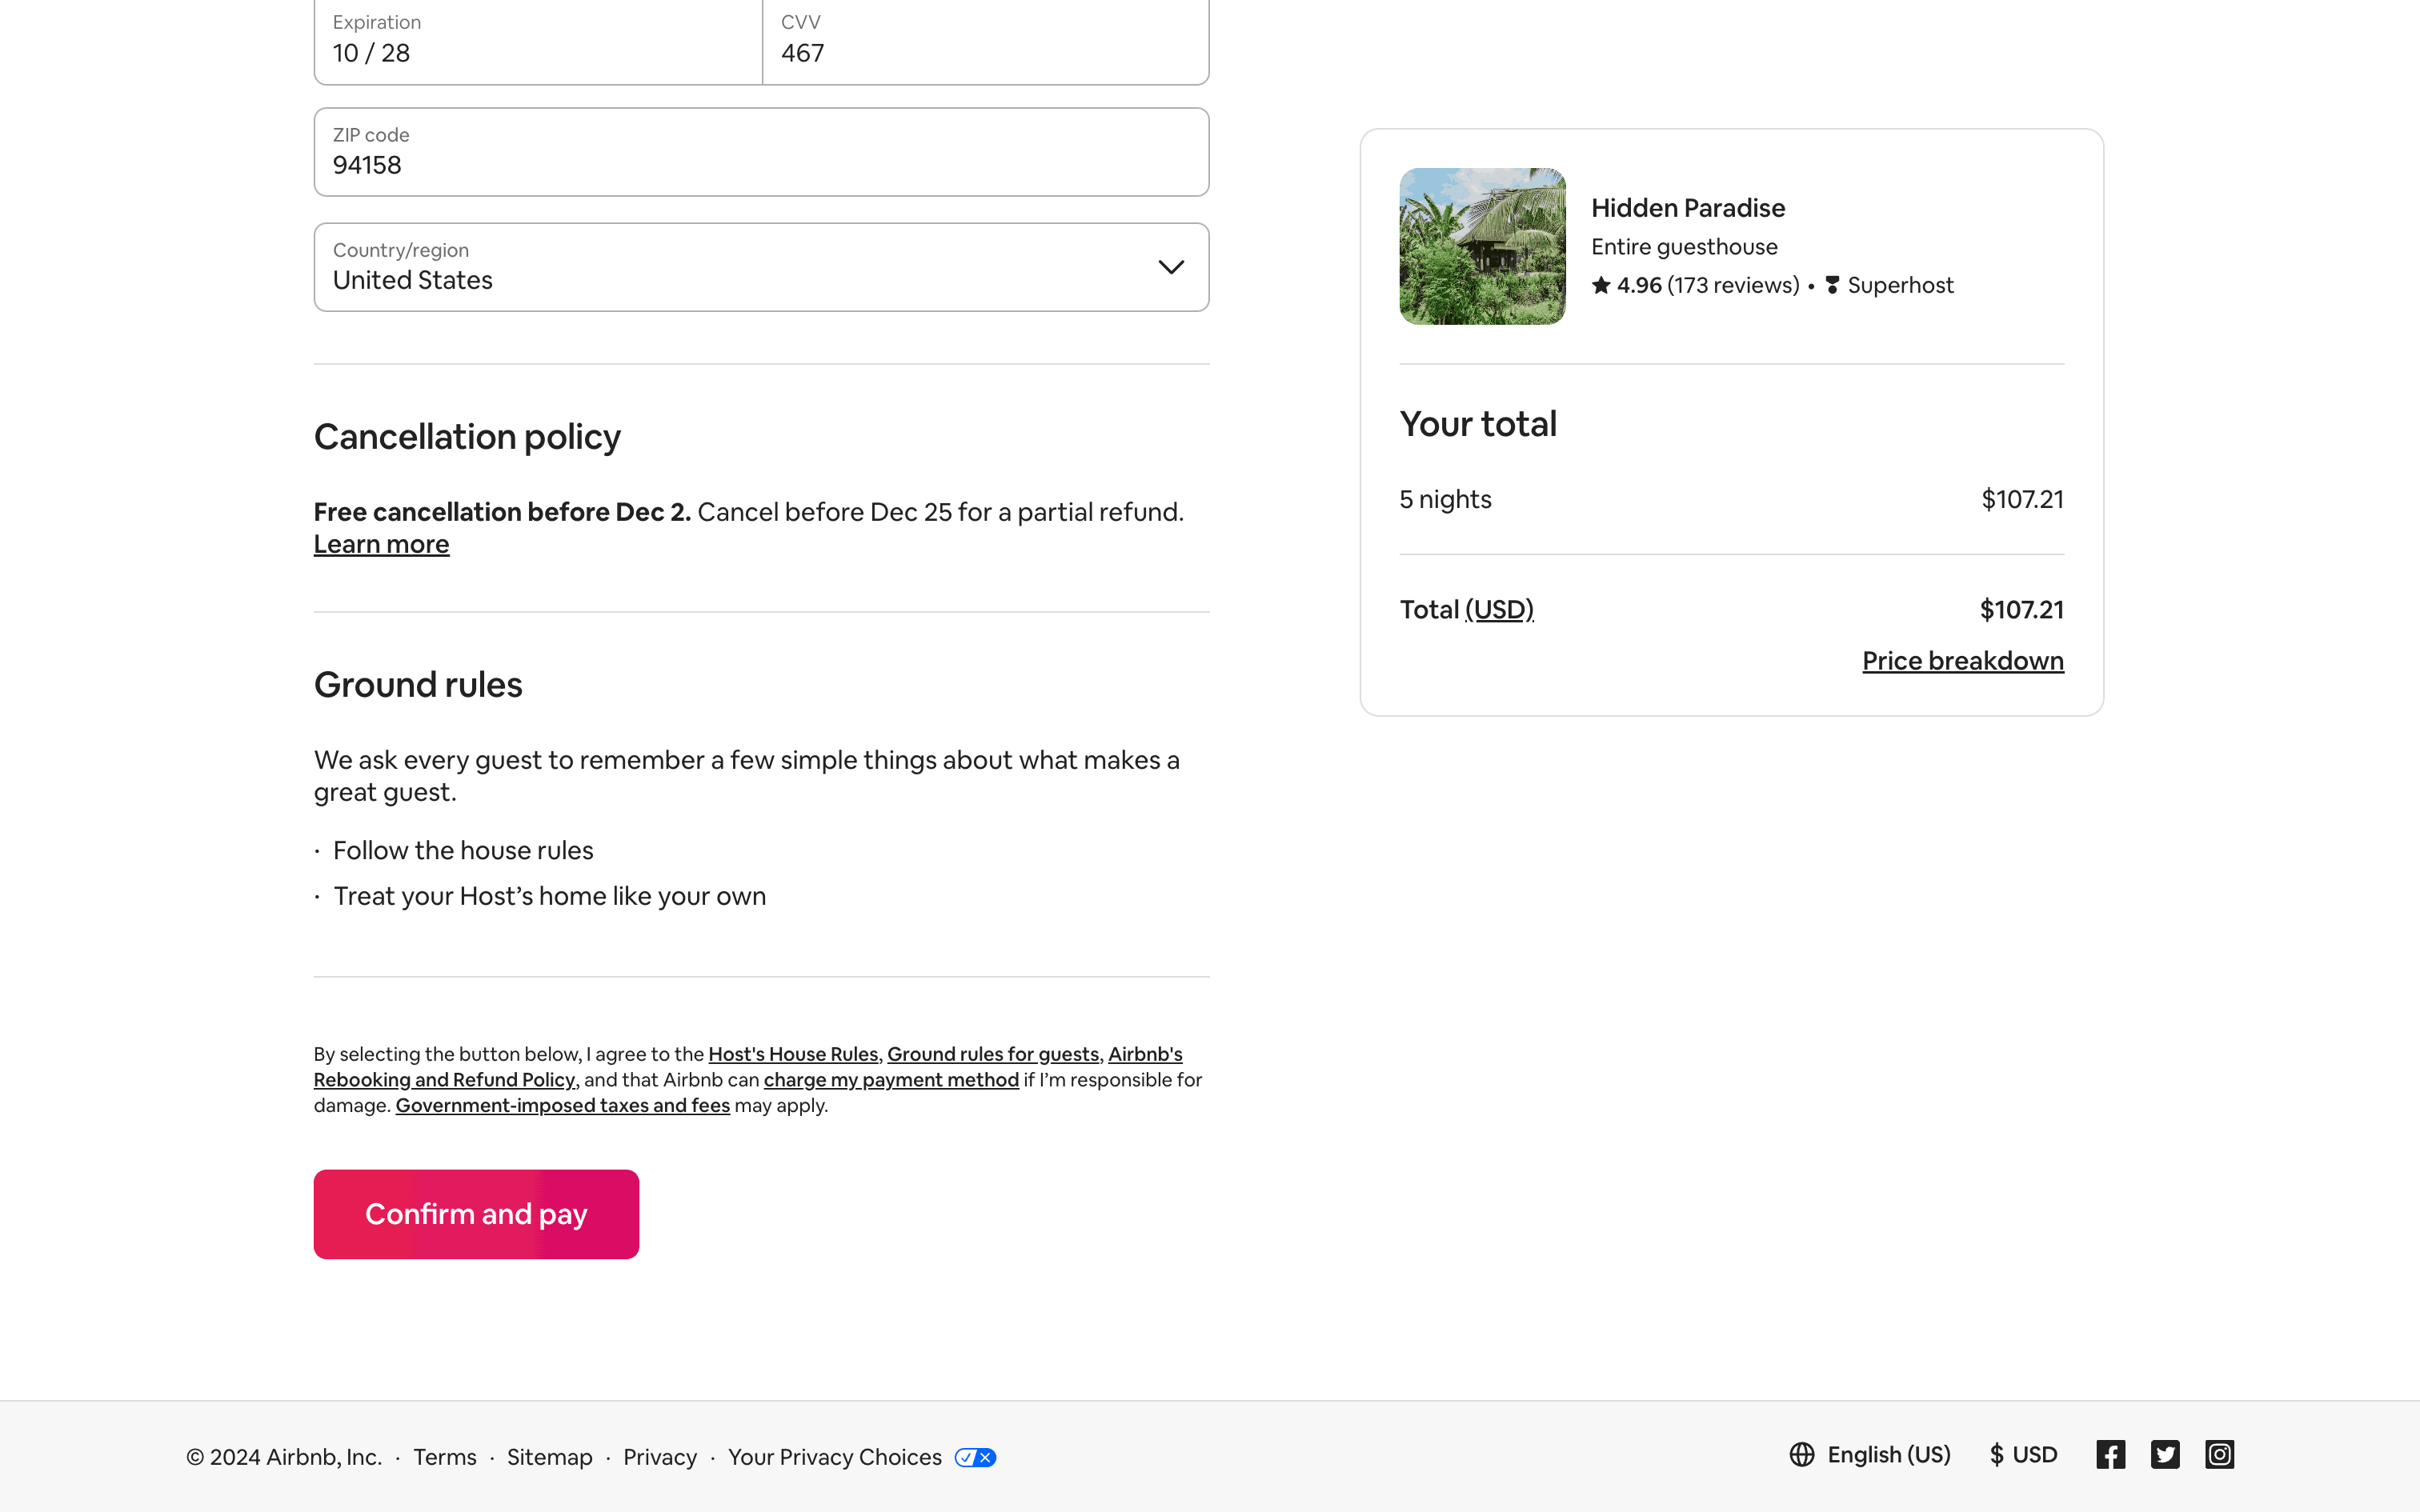Open the Terms footer link
The width and height of the screenshot is (2420, 1512).
[445, 1457]
